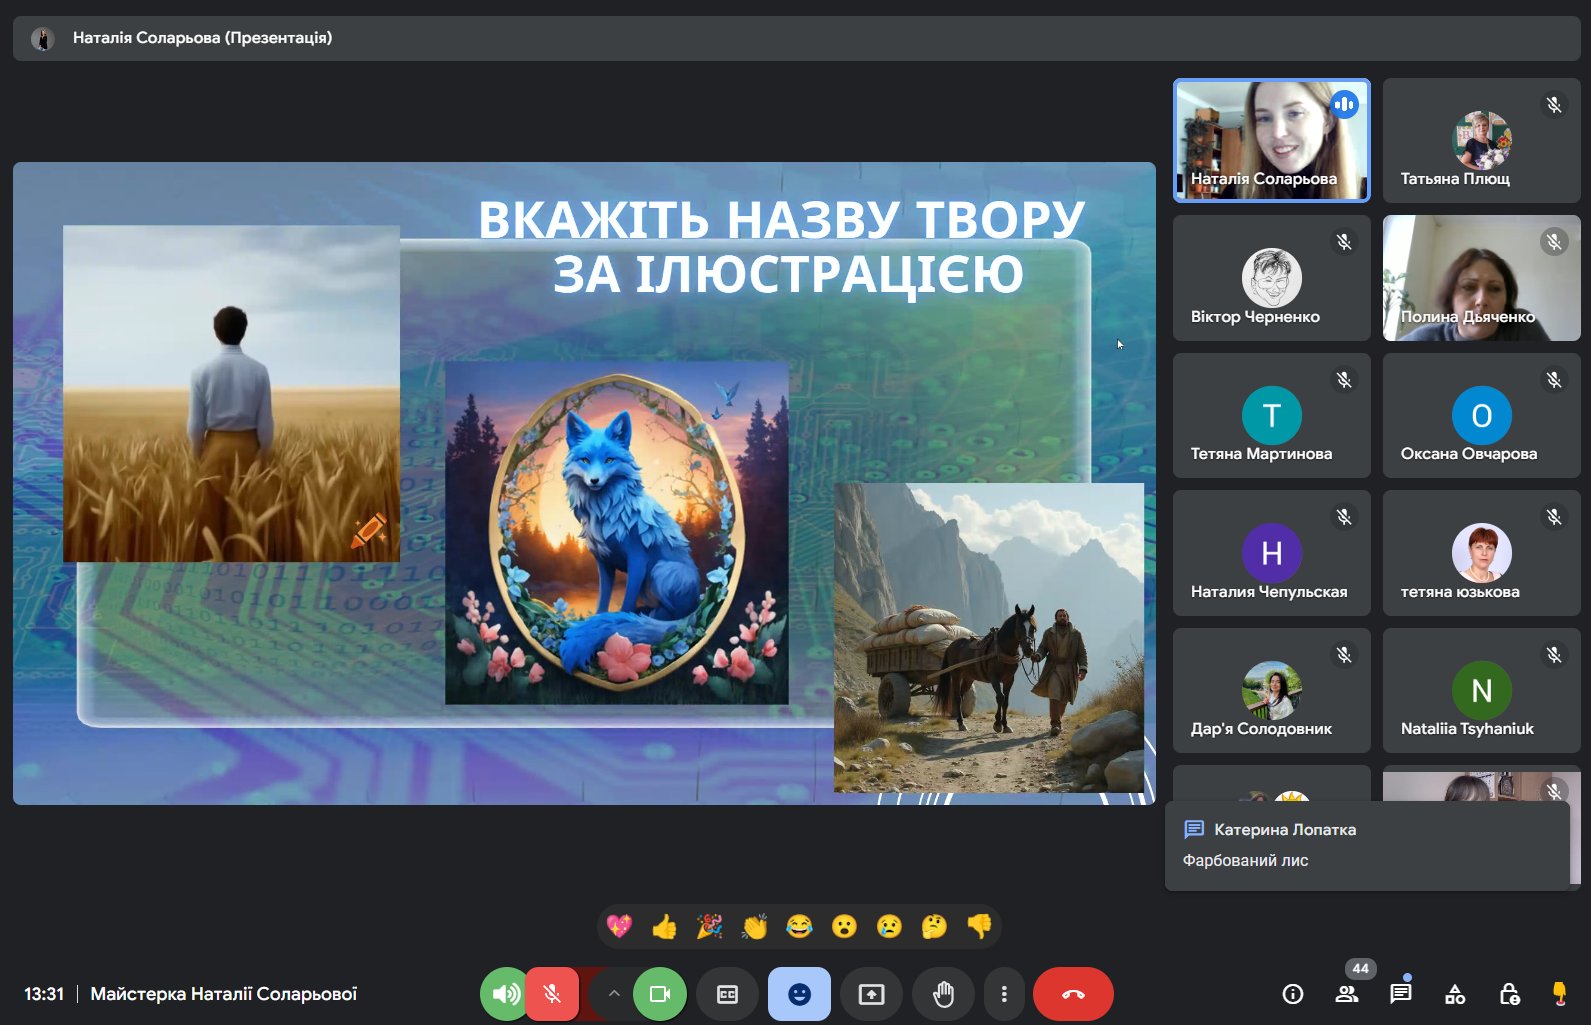
Task: Click Полина Дьяченко's video tile
Action: (1481, 279)
